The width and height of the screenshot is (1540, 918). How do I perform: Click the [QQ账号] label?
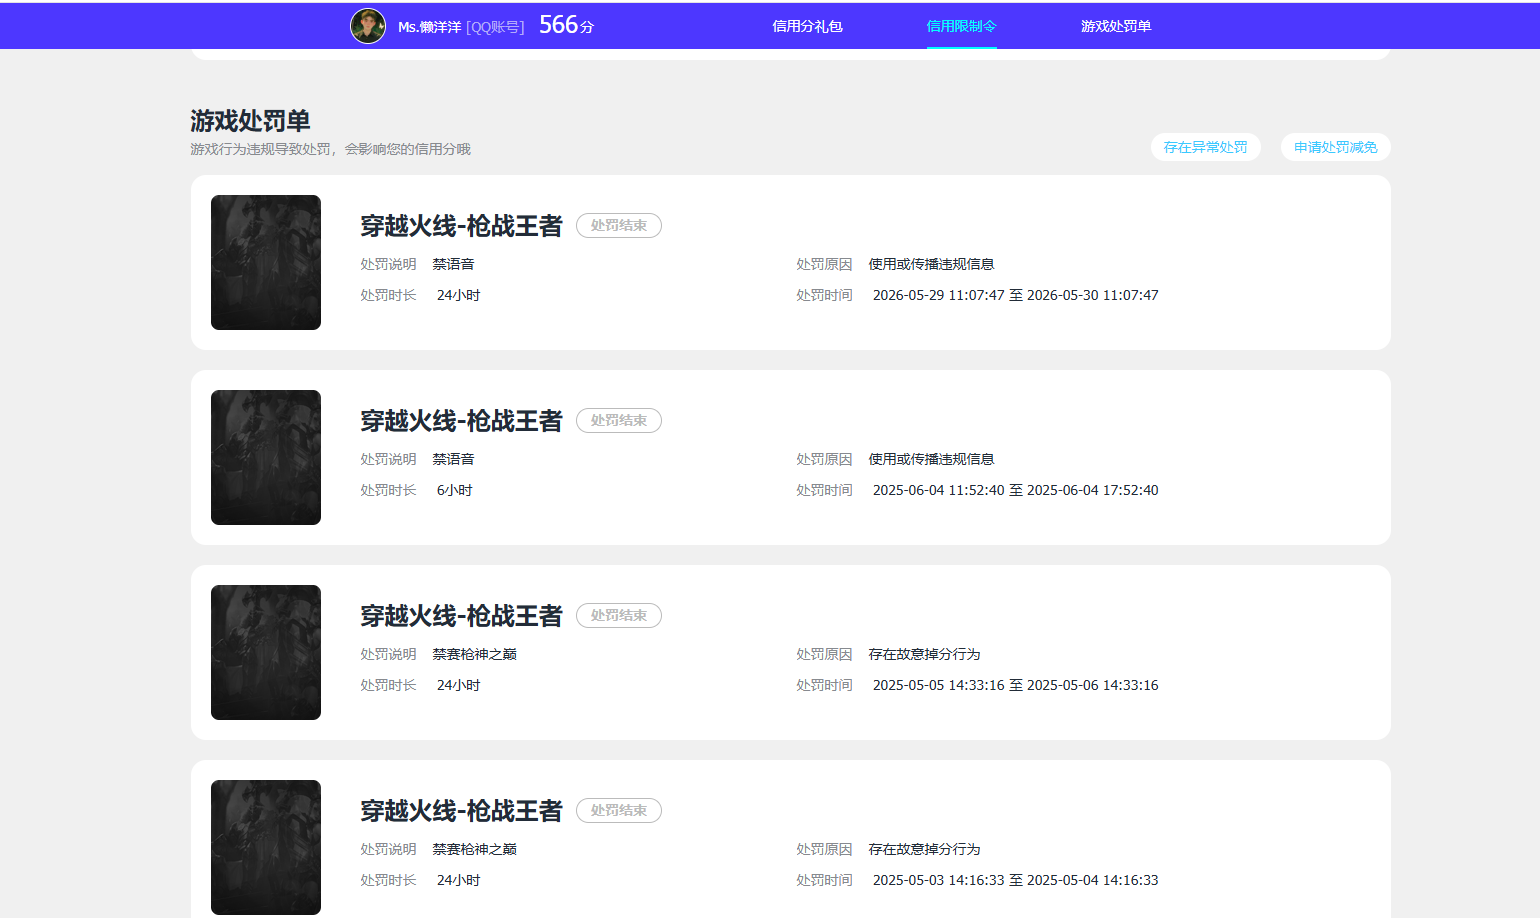point(495,27)
